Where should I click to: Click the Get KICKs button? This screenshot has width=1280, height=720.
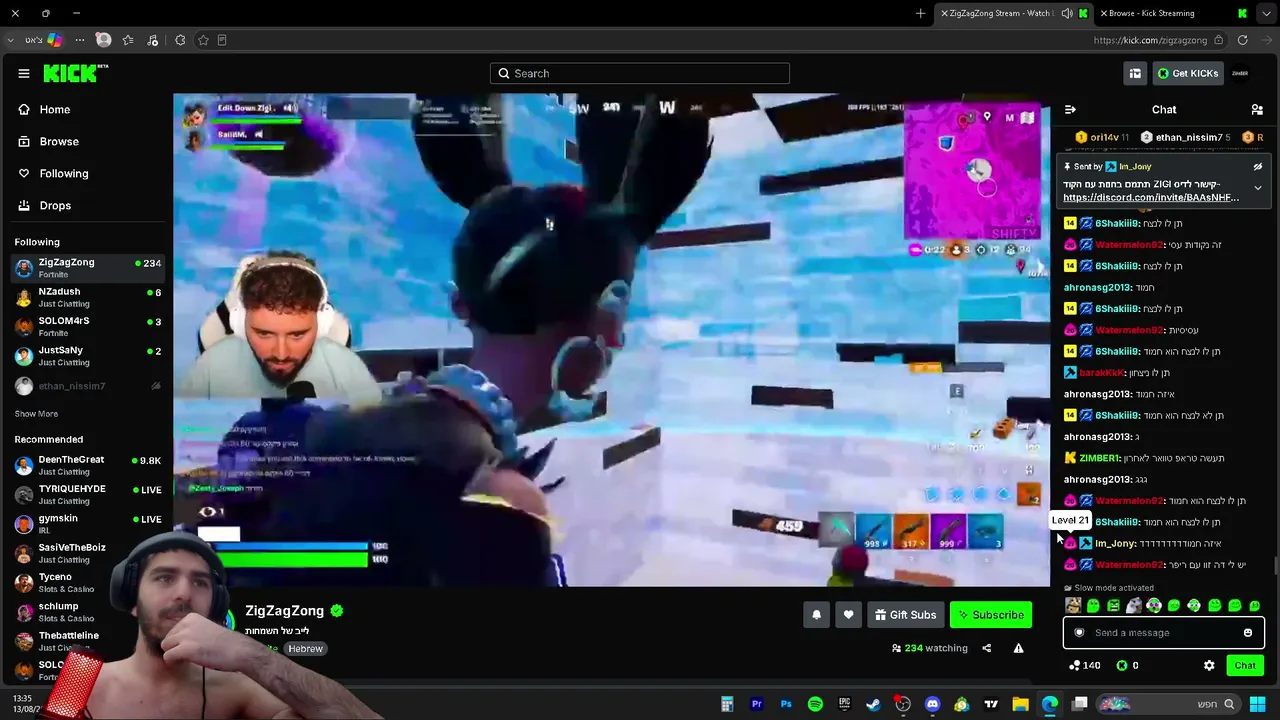pyautogui.click(x=1187, y=73)
